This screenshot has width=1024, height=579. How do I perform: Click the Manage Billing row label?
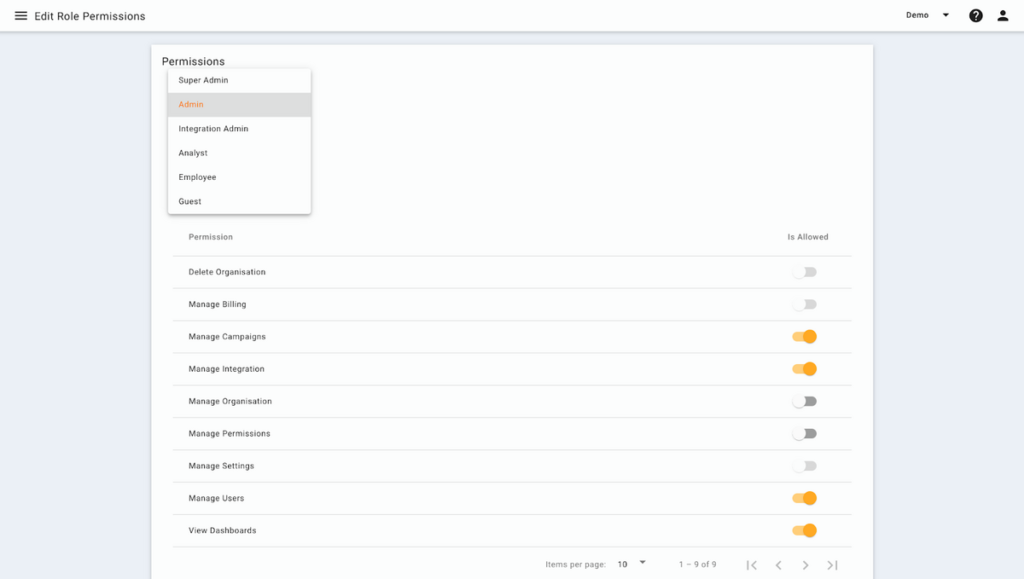[x=217, y=304]
